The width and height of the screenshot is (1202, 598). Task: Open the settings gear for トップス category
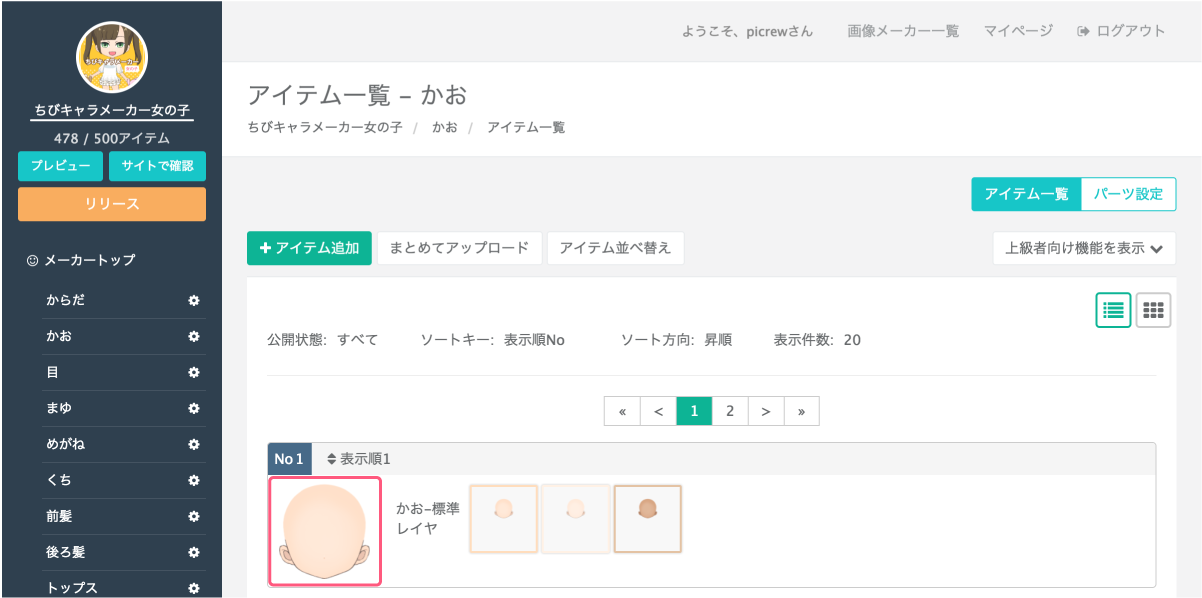tap(192, 588)
